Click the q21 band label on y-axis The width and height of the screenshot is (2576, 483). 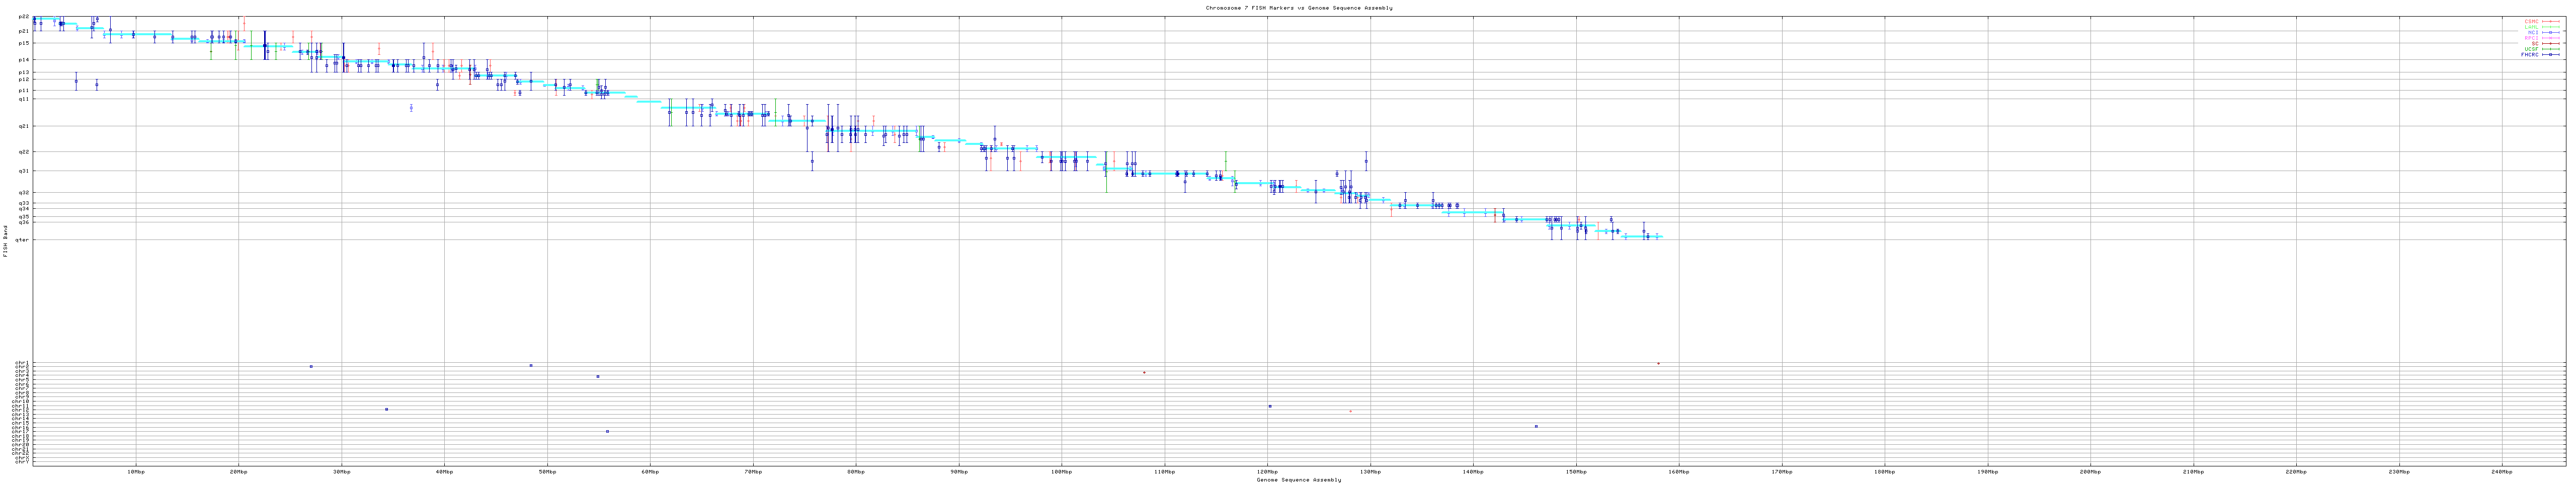pyautogui.click(x=24, y=126)
